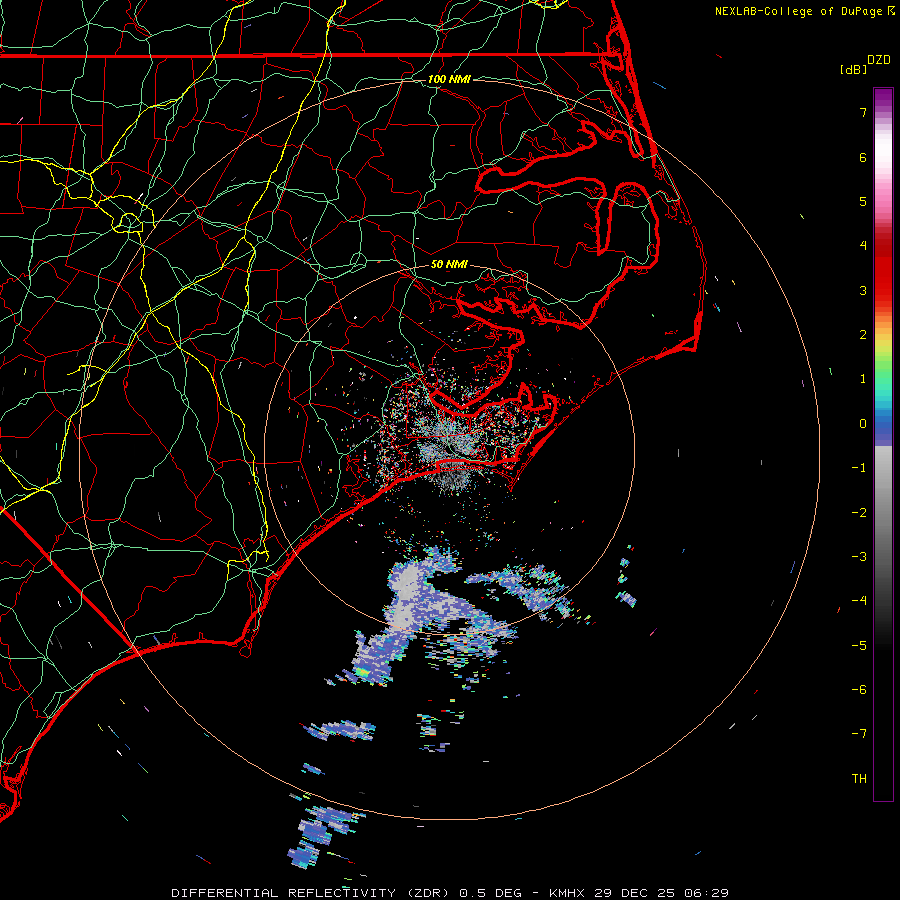Click the 4 value on the dB scale
This screenshot has width=900, height=900.
tap(863, 246)
